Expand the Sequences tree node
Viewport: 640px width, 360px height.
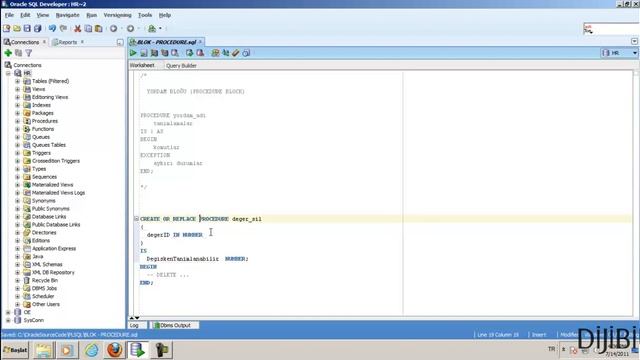click(x=18, y=177)
